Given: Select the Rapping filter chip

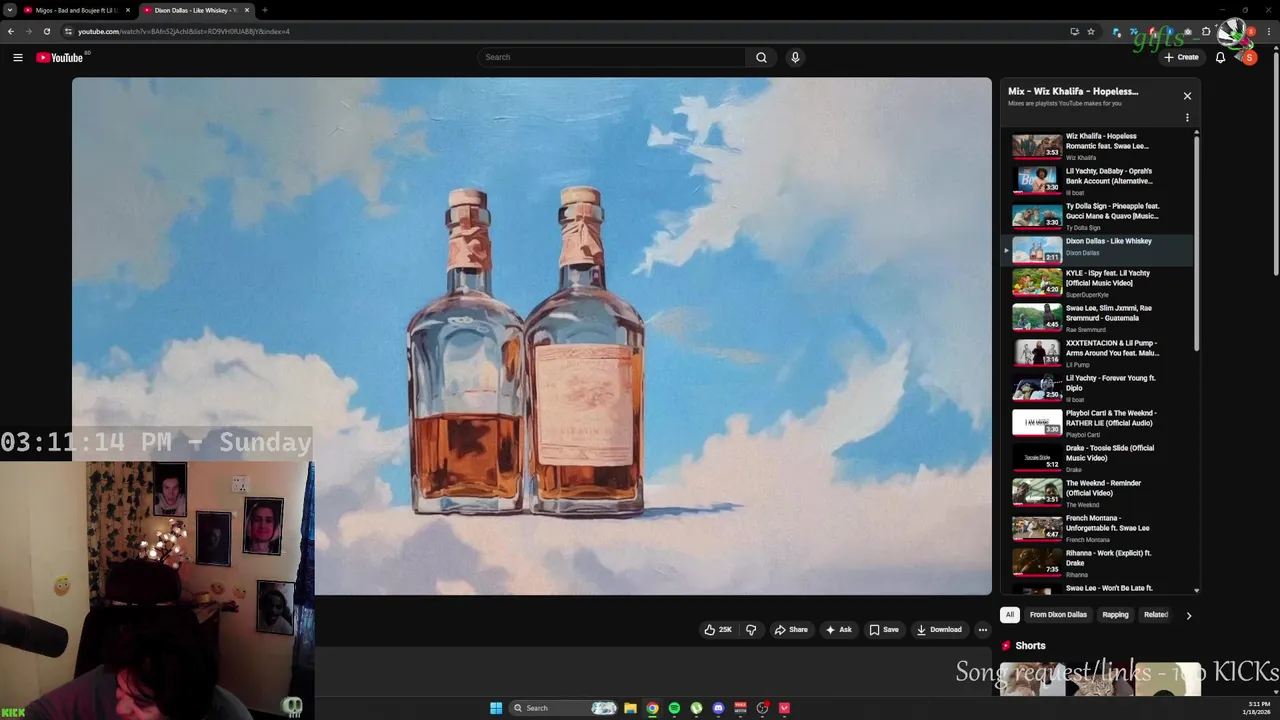Looking at the screenshot, I should click(x=1115, y=615).
